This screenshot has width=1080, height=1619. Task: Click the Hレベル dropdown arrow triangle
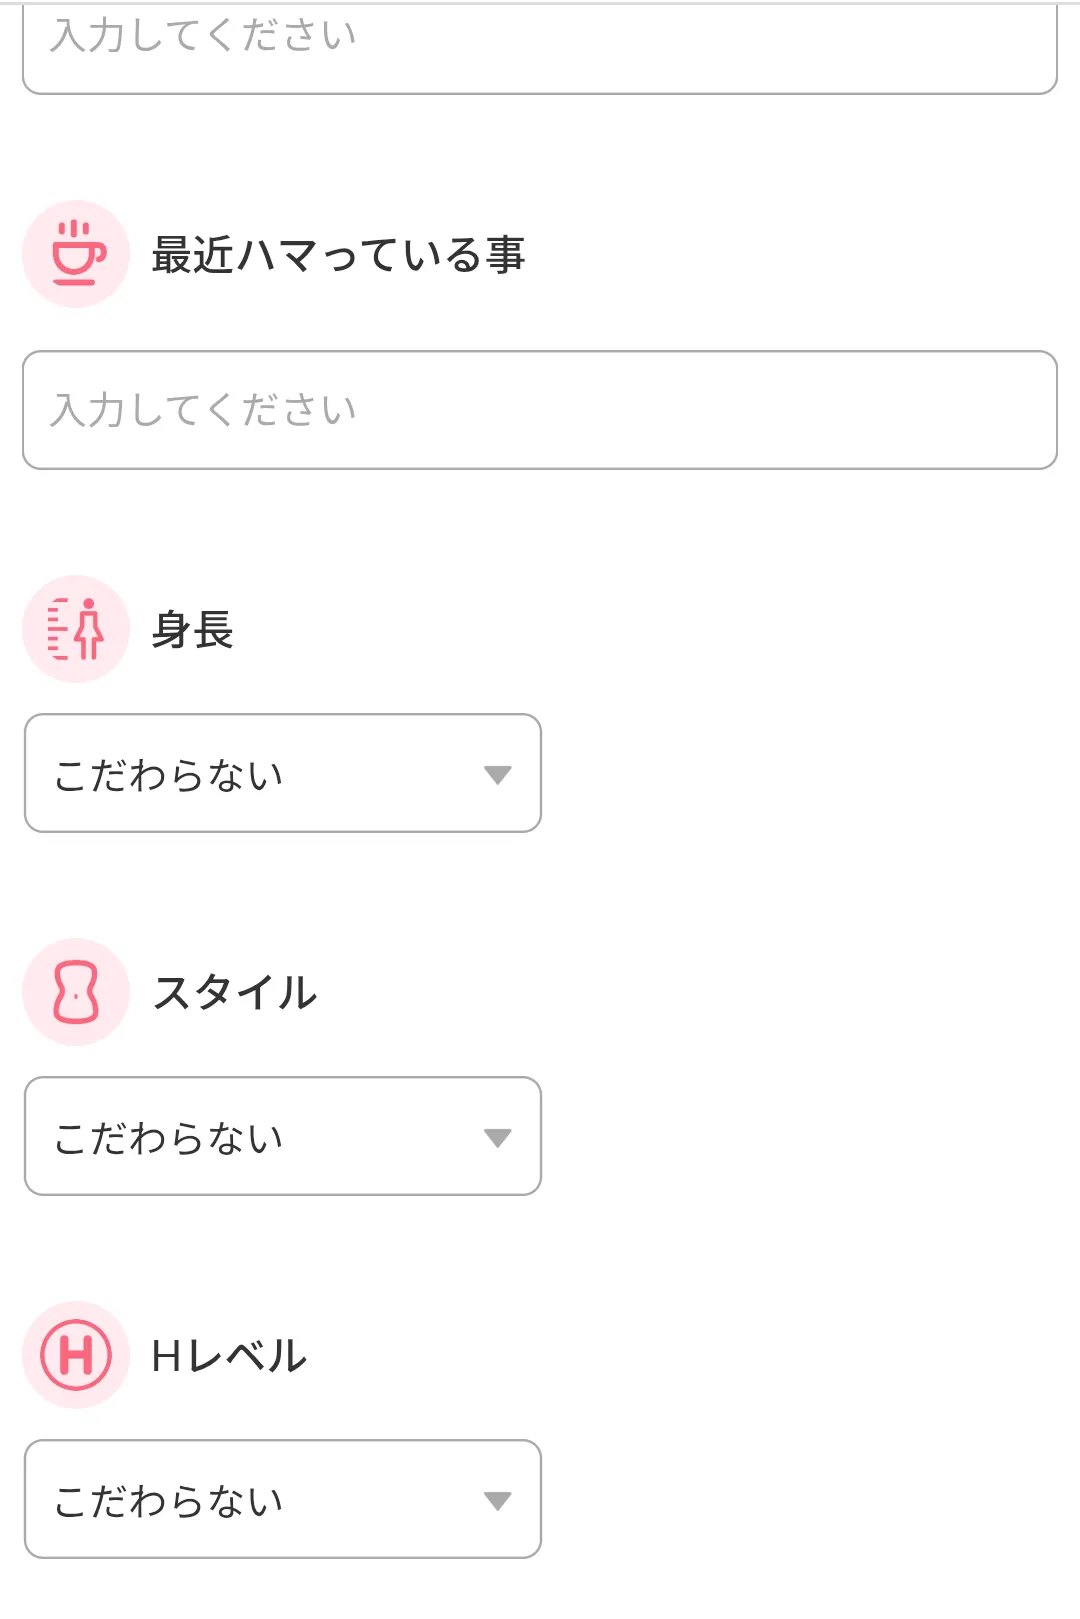click(x=497, y=1501)
